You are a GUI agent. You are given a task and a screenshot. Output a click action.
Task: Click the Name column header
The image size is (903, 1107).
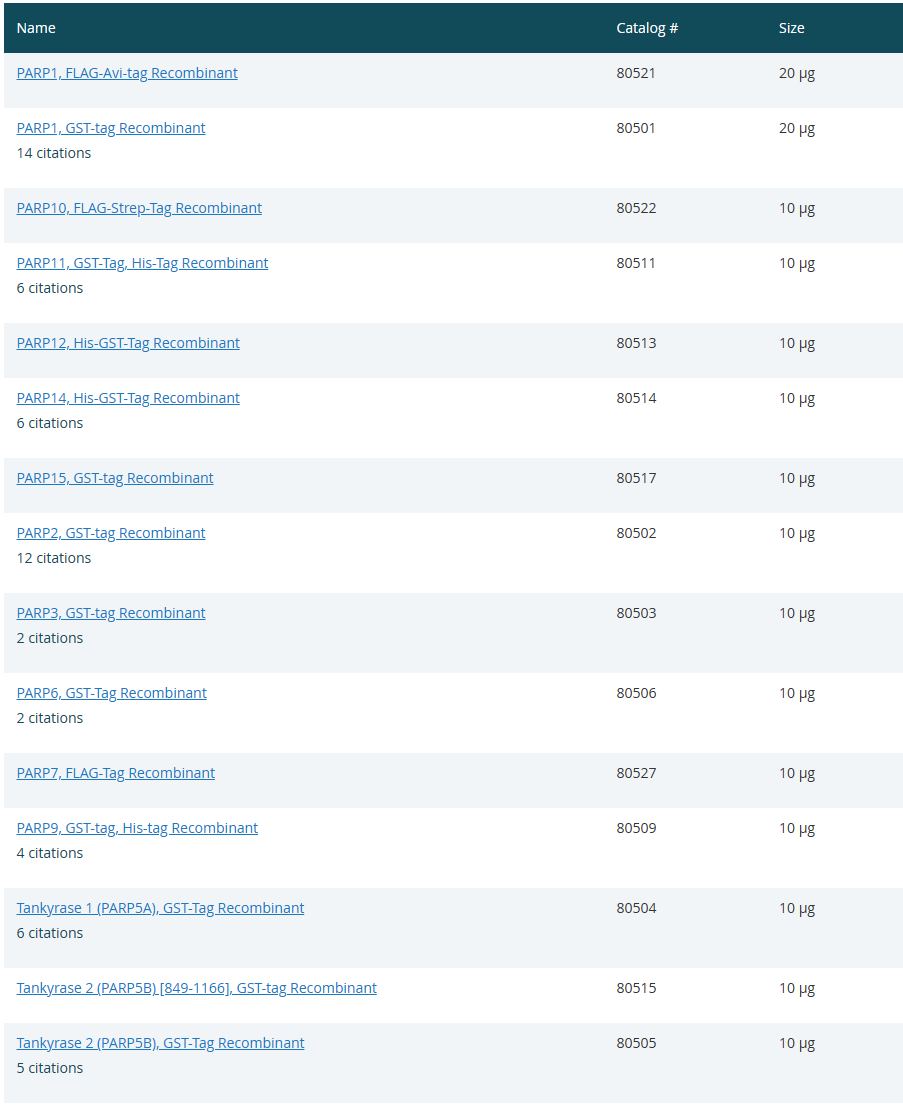pyautogui.click(x=36, y=28)
